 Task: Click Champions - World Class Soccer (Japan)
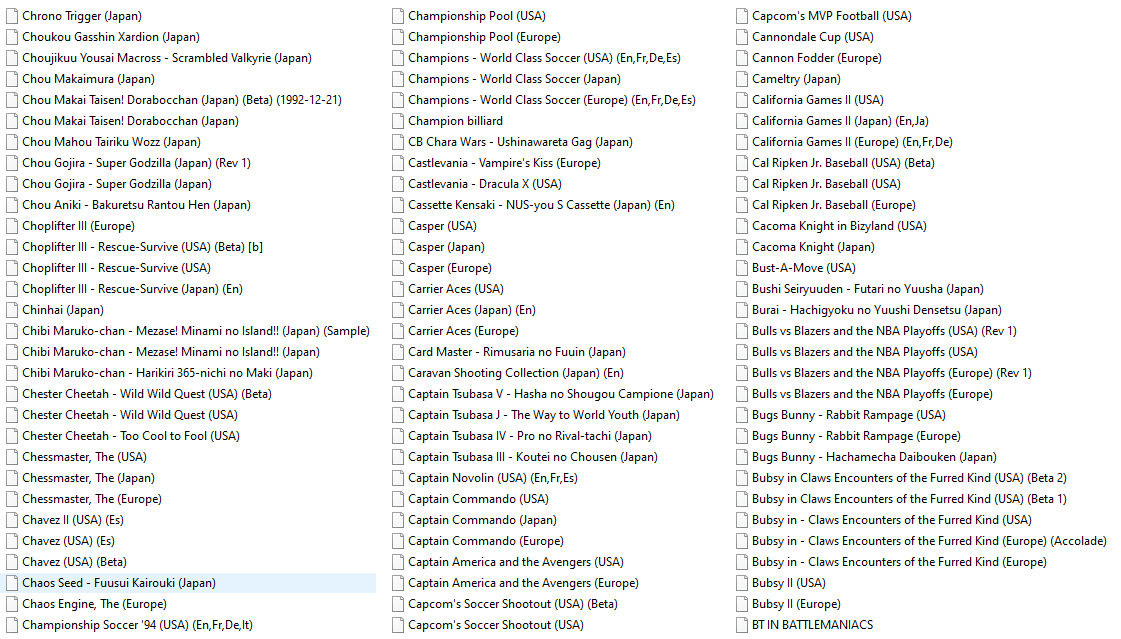tap(514, 79)
